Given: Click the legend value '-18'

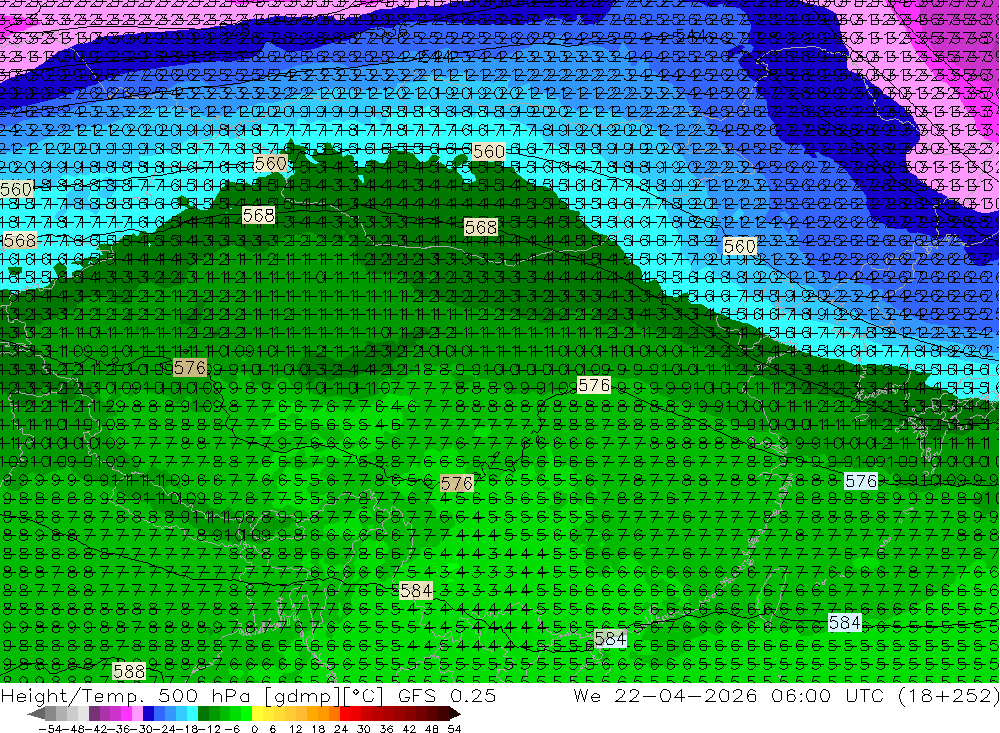Looking at the screenshot, I should click(x=187, y=729).
